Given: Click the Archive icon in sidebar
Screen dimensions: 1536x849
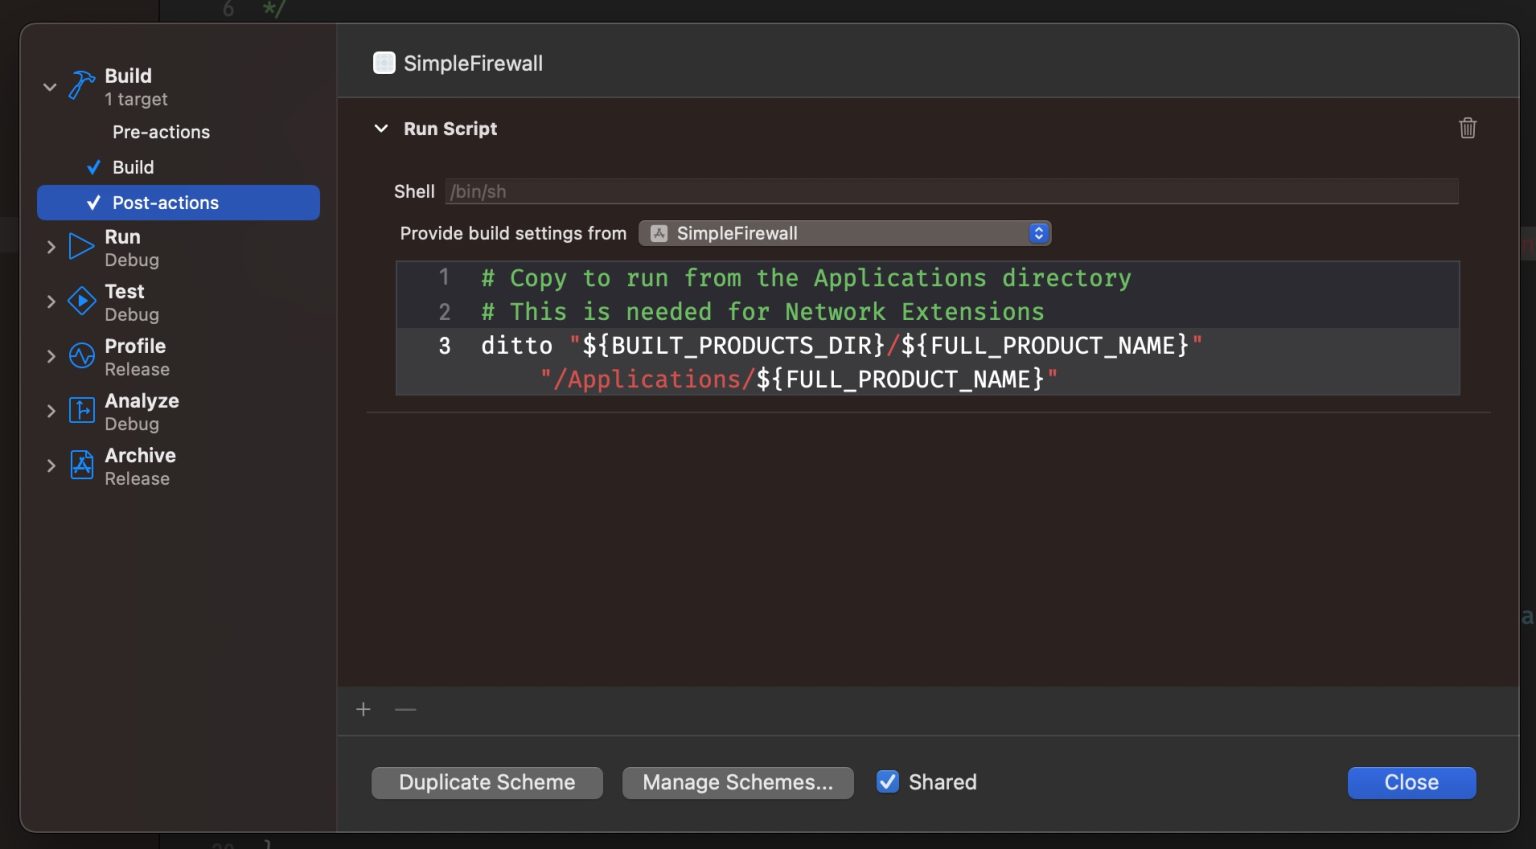Looking at the screenshot, I should [x=81, y=465].
